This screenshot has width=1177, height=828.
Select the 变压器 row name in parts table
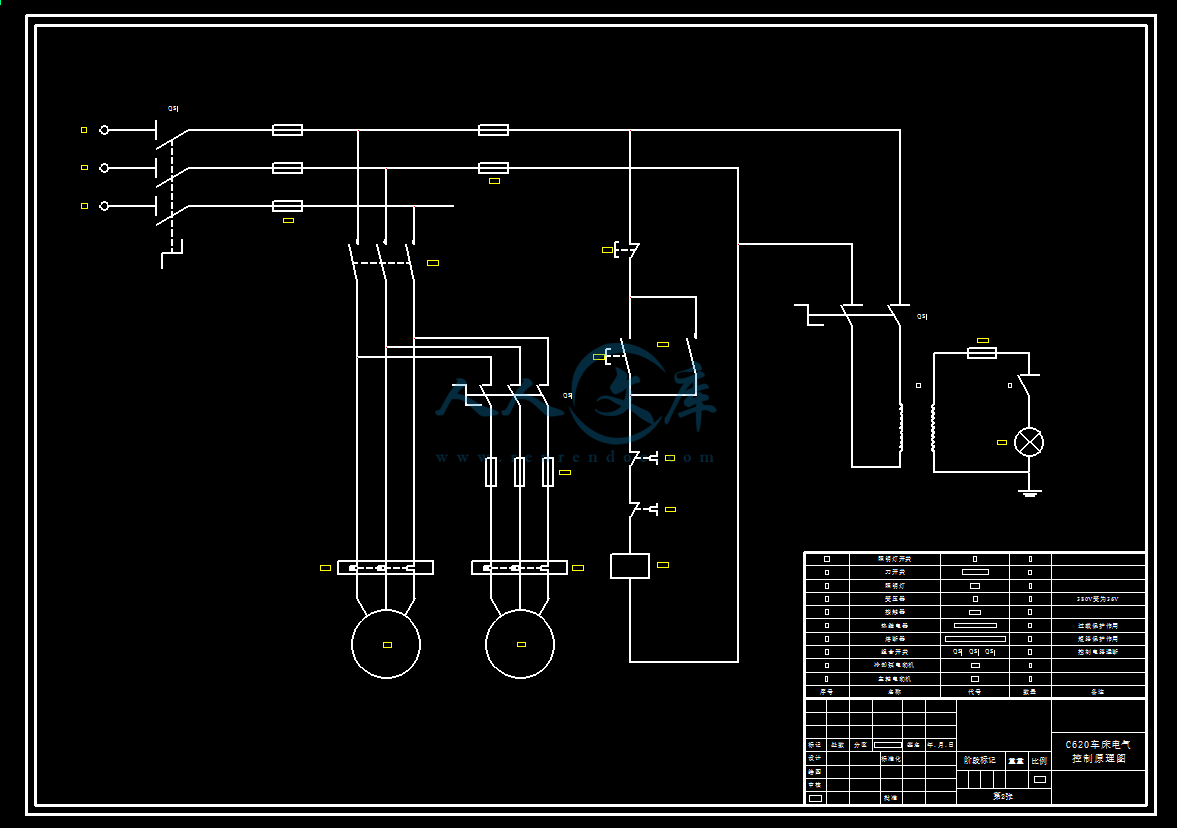(894, 599)
